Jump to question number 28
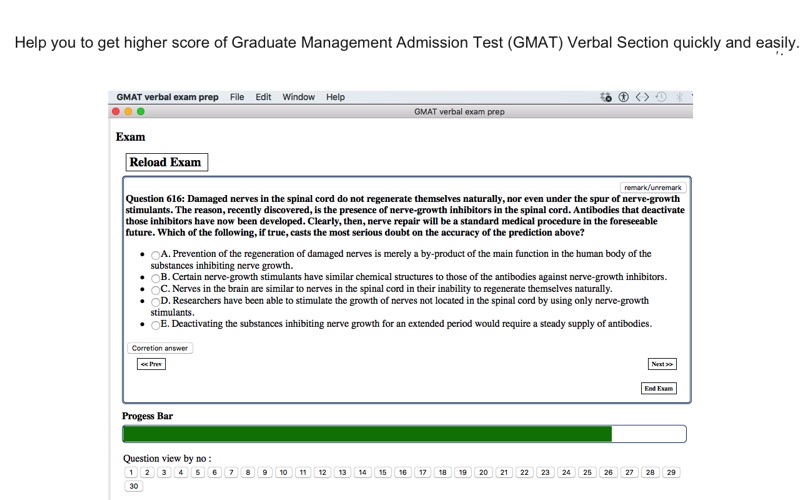800x500 pixels. [x=650, y=472]
